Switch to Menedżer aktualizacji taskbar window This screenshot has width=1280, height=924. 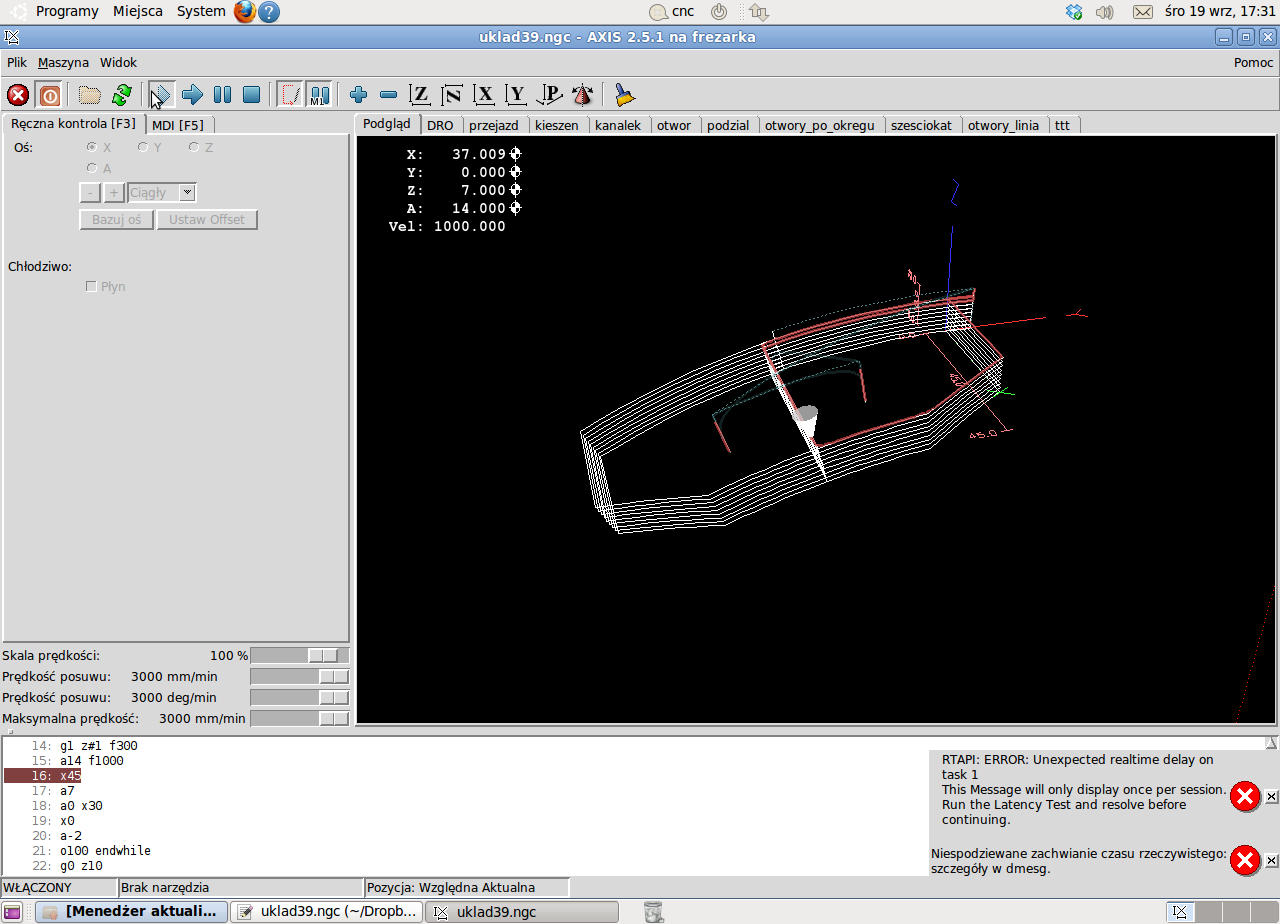click(x=131, y=912)
